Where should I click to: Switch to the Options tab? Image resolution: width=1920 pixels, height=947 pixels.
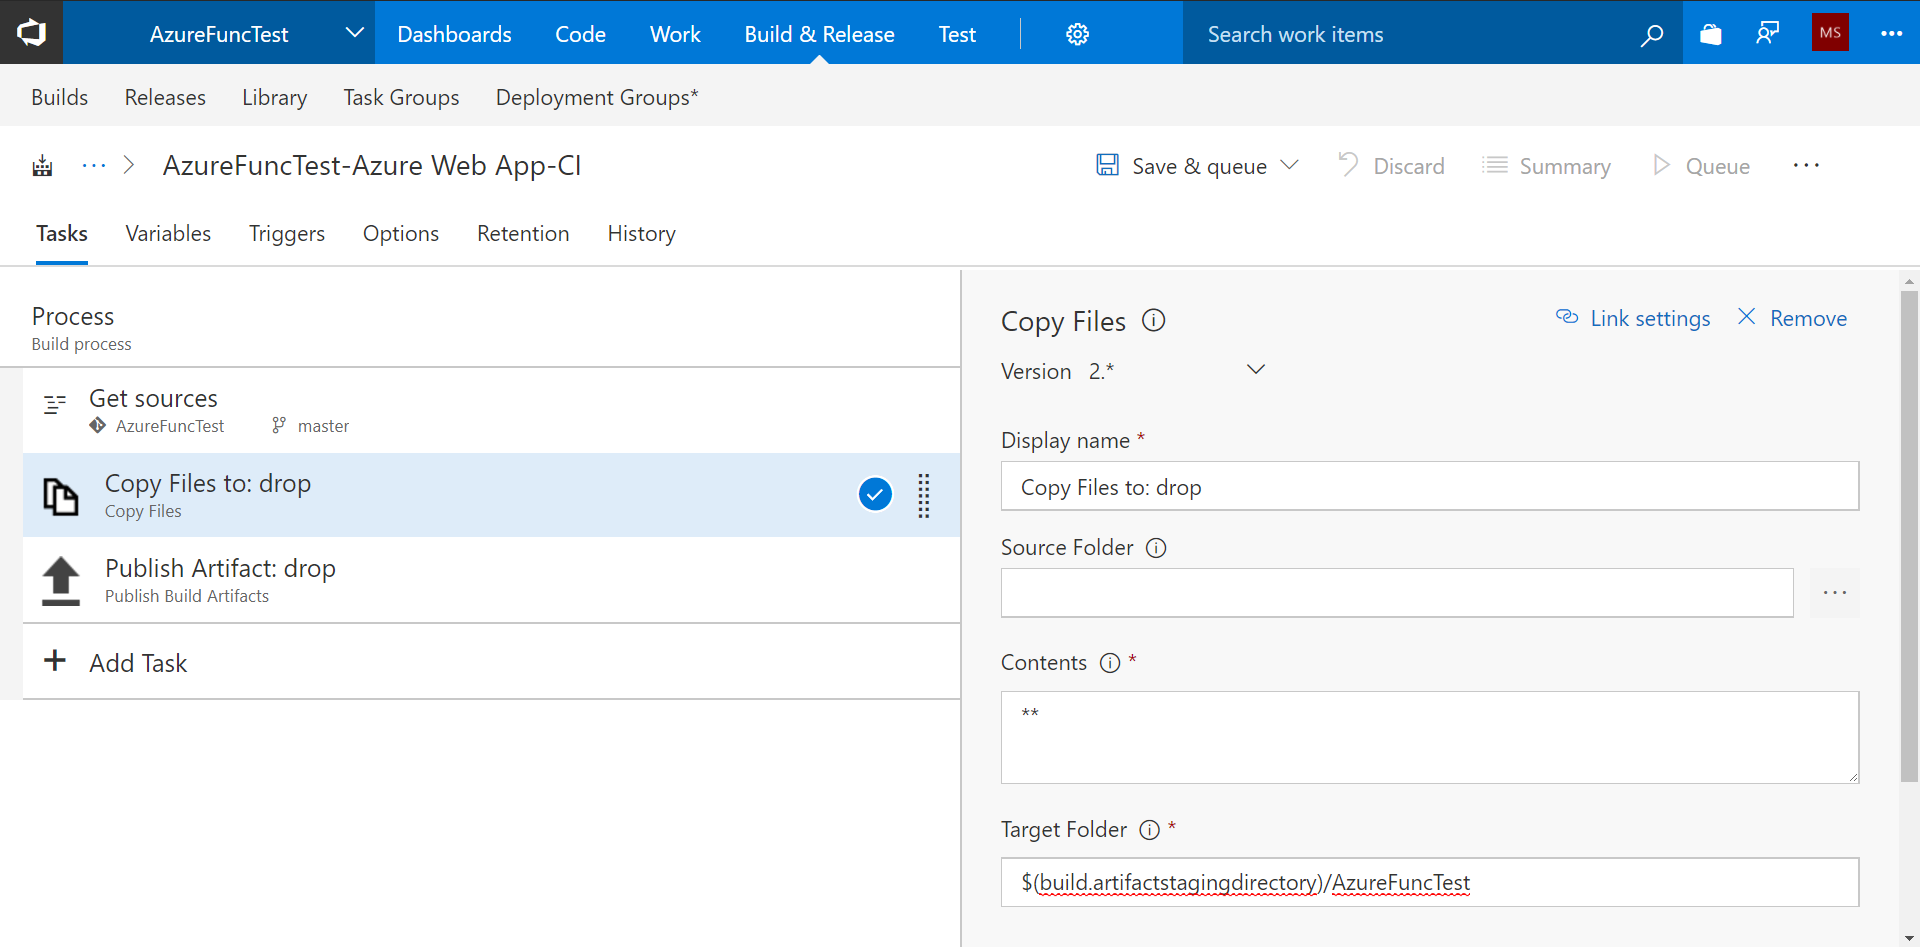click(x=401, y=233)
